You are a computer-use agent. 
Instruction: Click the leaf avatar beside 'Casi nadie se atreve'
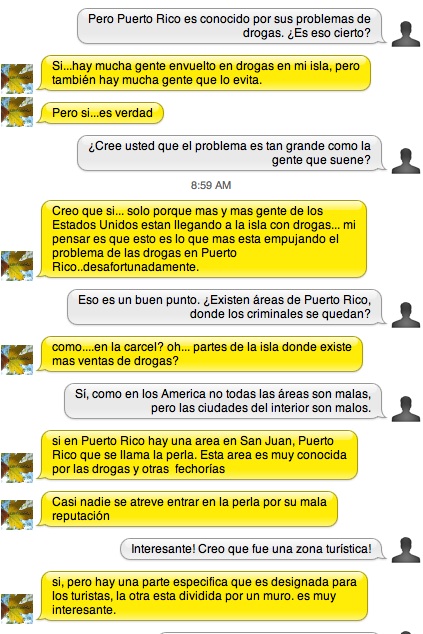click(x=17, y=515)
